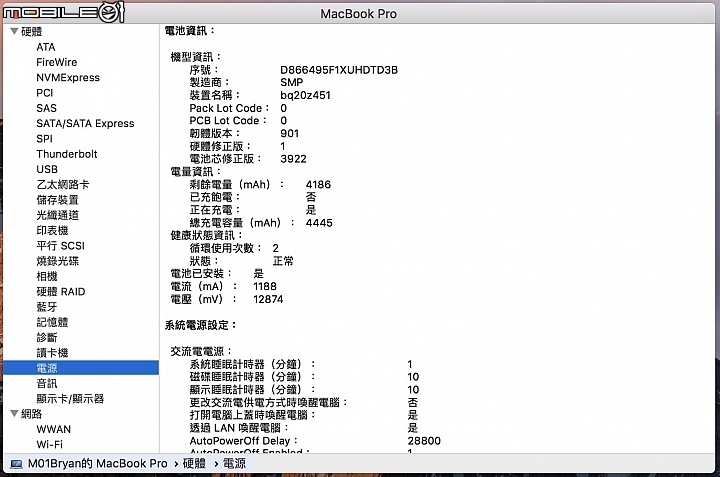This screenshot has height=477, width=720.
Task: Click AutoPowerOff Delay value 28800
Action: click(x=424, y=441)
